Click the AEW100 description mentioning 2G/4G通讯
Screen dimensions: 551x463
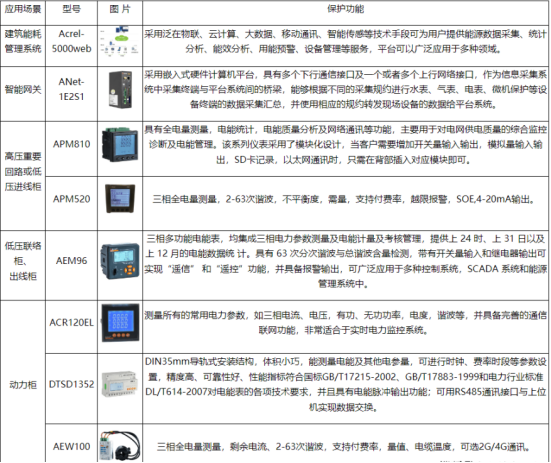tap(344, 446)
